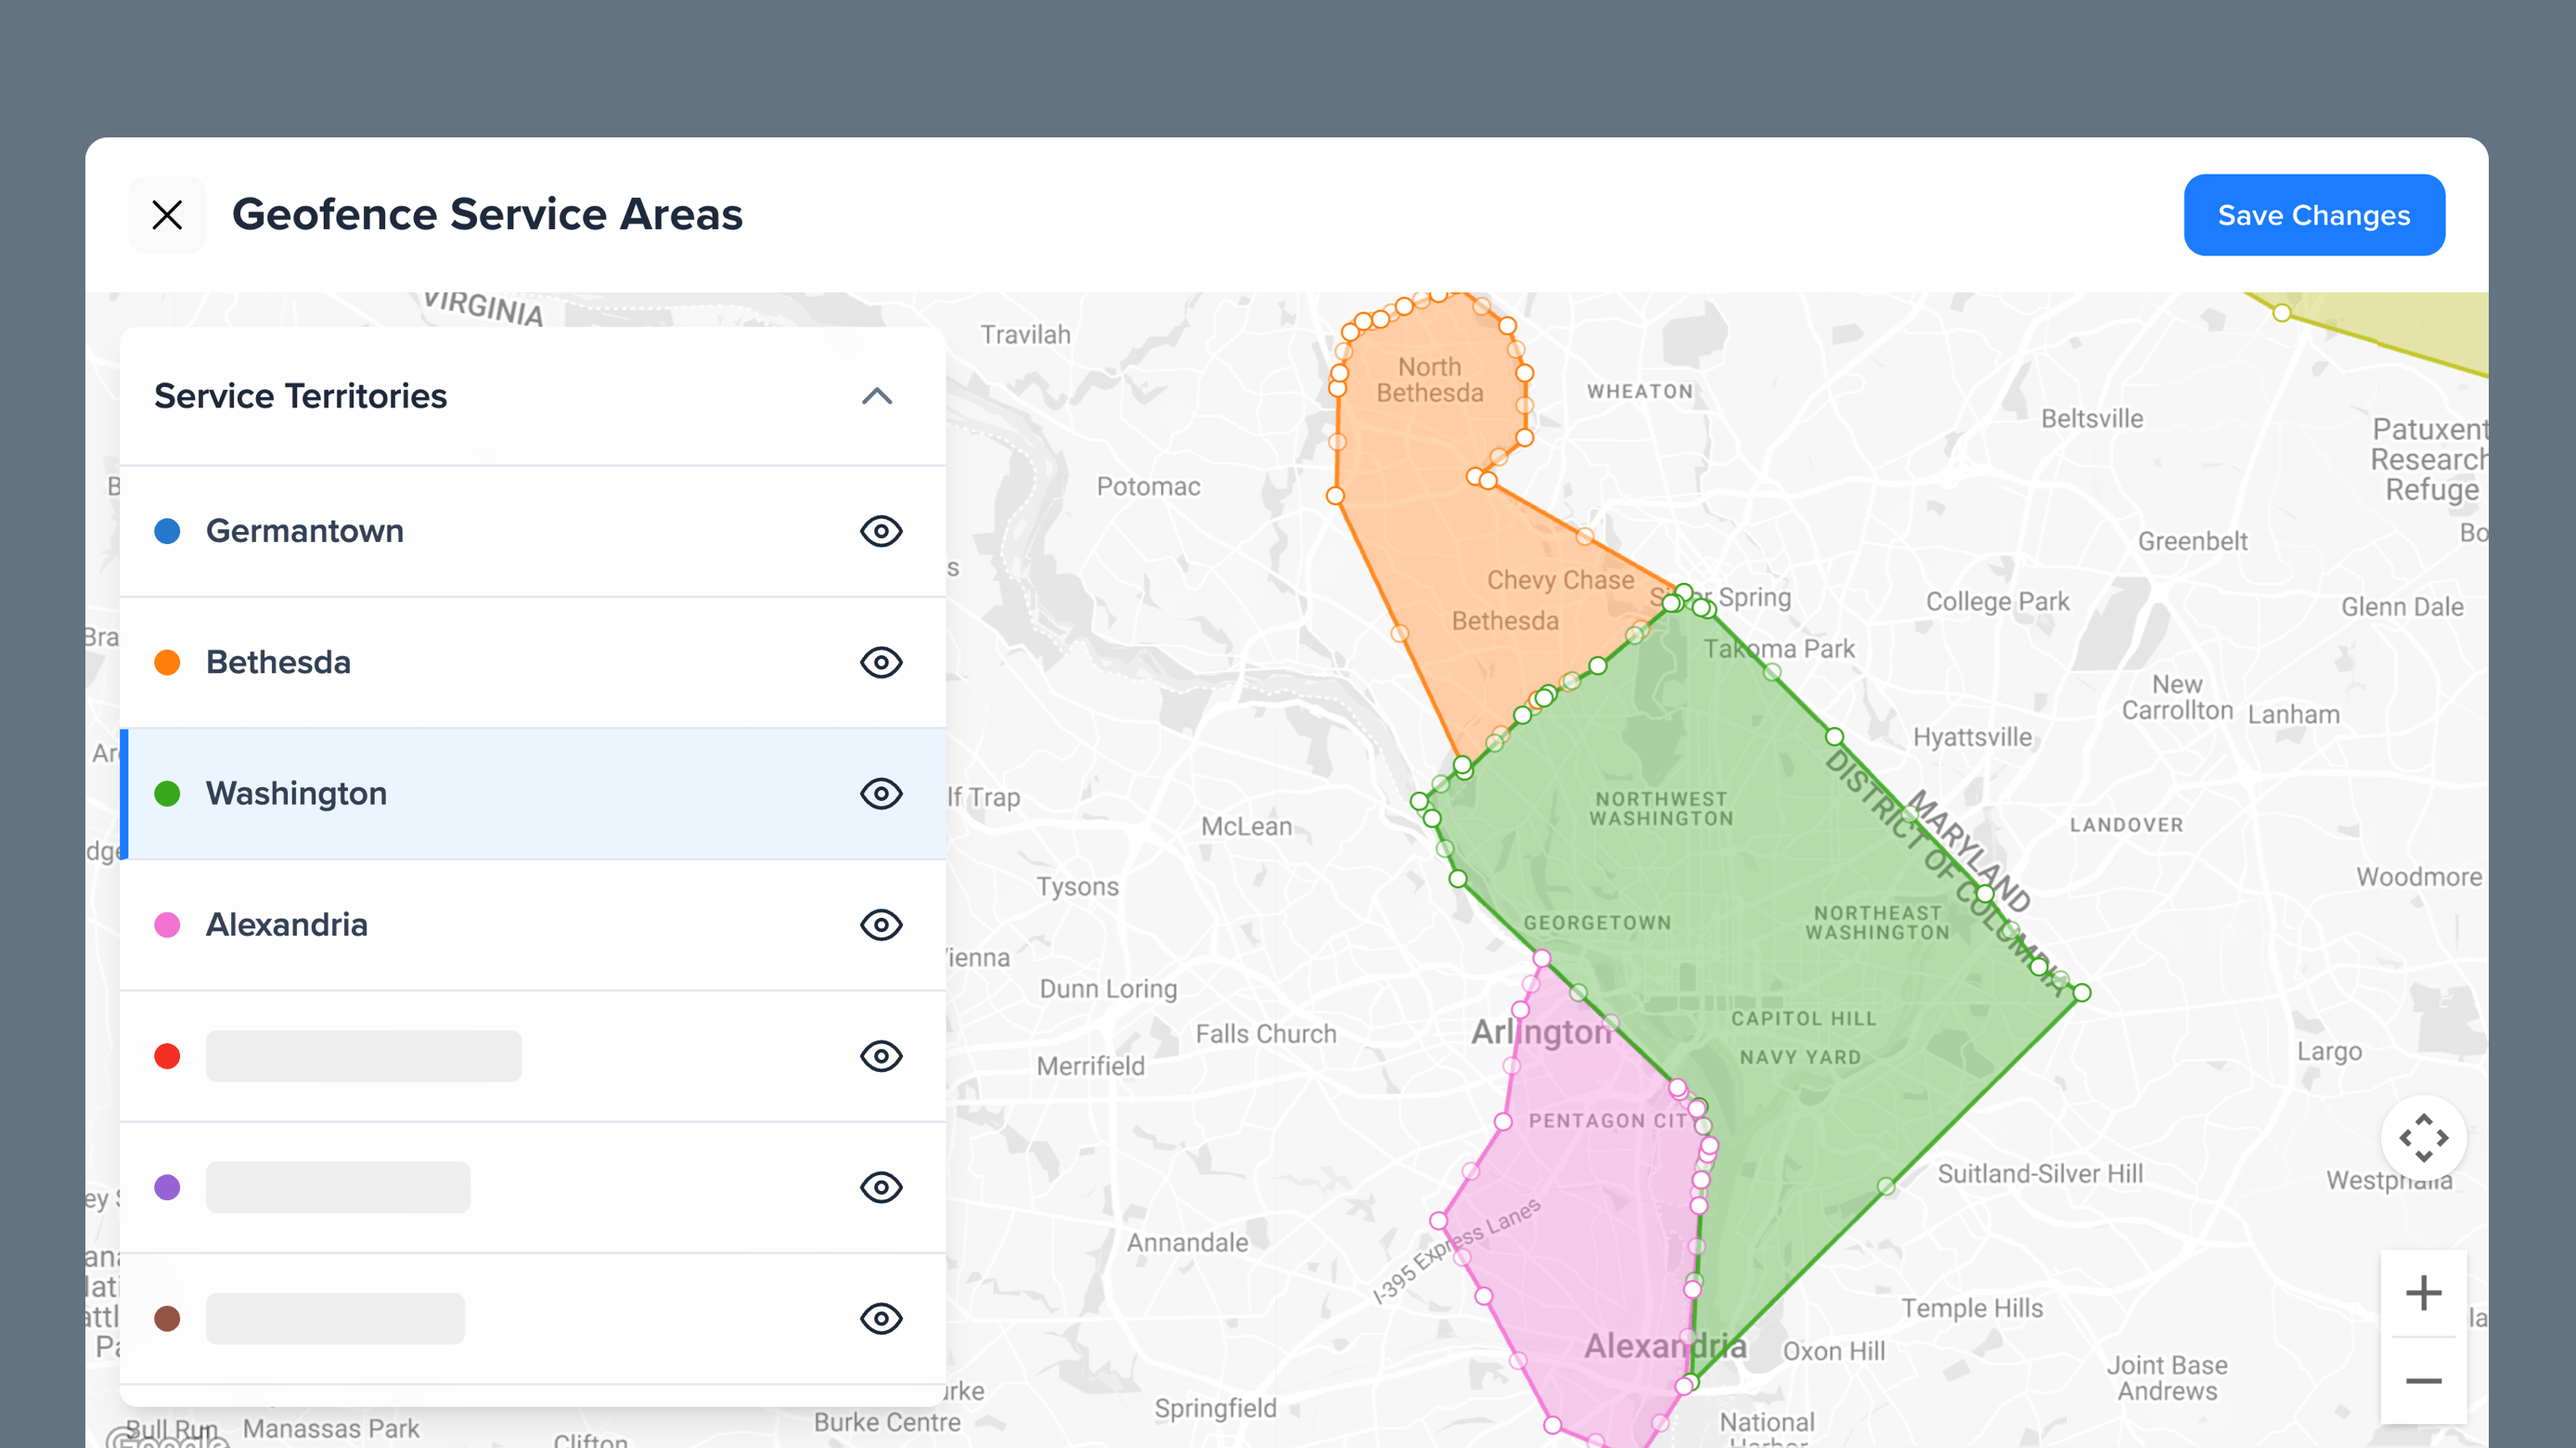Hide the Alexandria territory on the map
Viewport: 2576px width, 1448px height.
[880, 925]
